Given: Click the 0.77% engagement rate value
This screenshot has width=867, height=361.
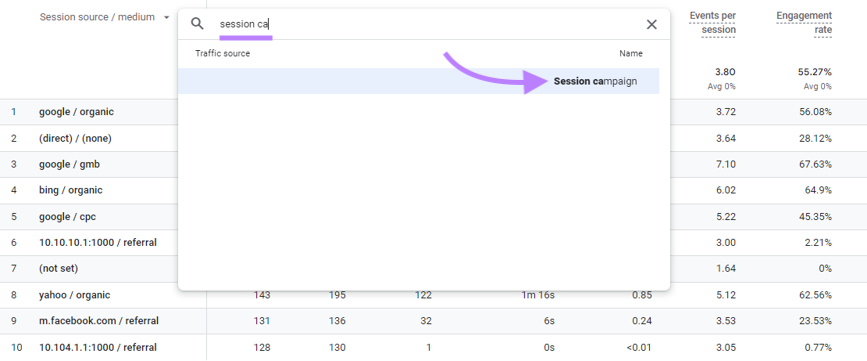Looking at the screenshot, I should pyautogui.click(x=818, y=348).
